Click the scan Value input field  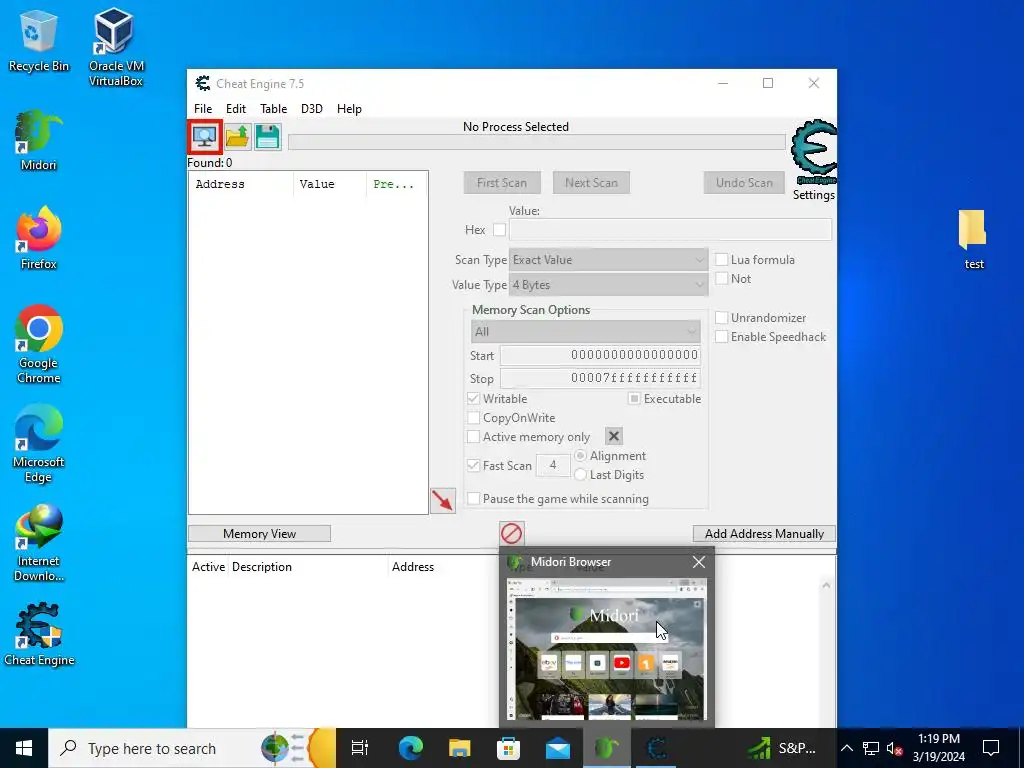pos(670,229)
